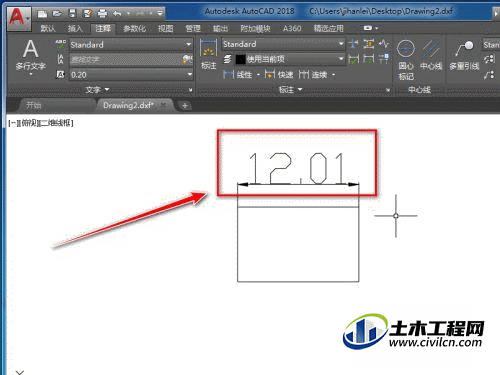Image resolution: width=500 pixels, height=375 pixels.
Task: Click the plot printer icon
Action: [102, 13]
